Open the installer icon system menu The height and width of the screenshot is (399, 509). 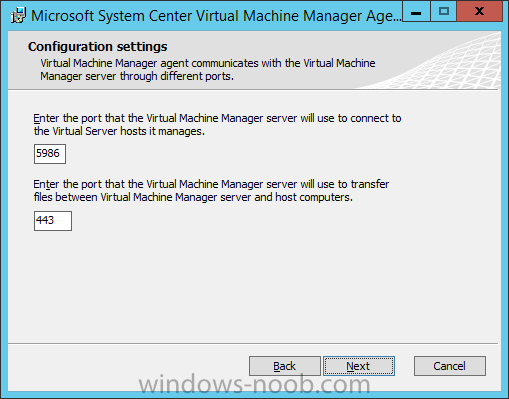pyautogui.click(x=18, y=16)
